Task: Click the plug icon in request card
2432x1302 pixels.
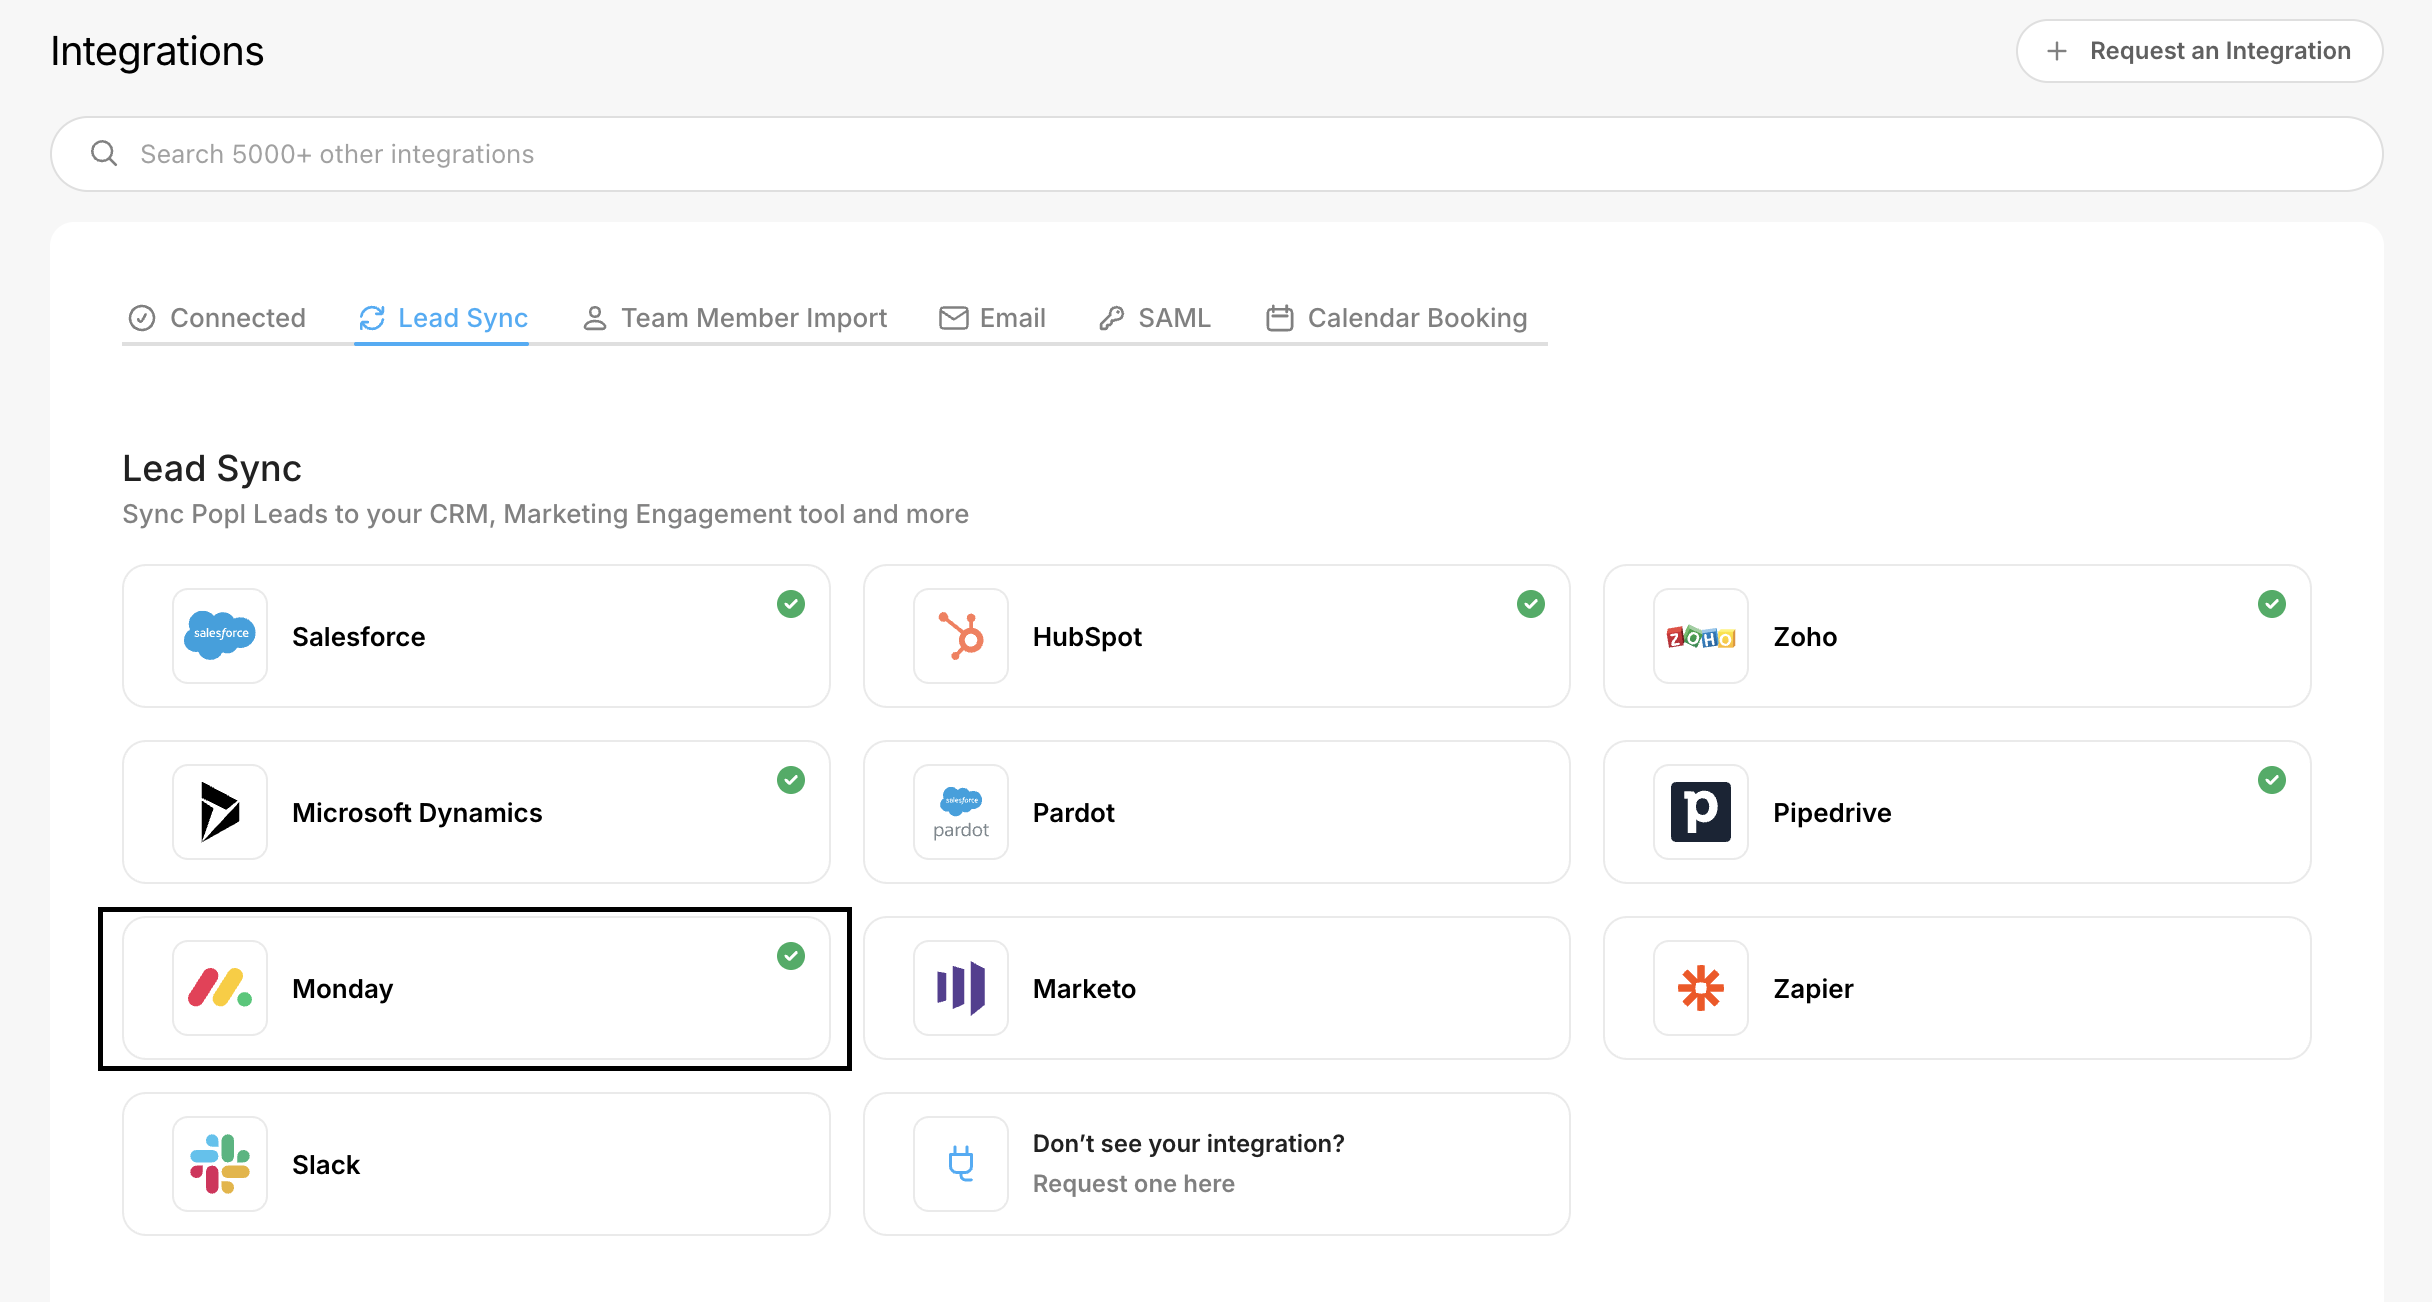Action: (x=961, y=1164)
